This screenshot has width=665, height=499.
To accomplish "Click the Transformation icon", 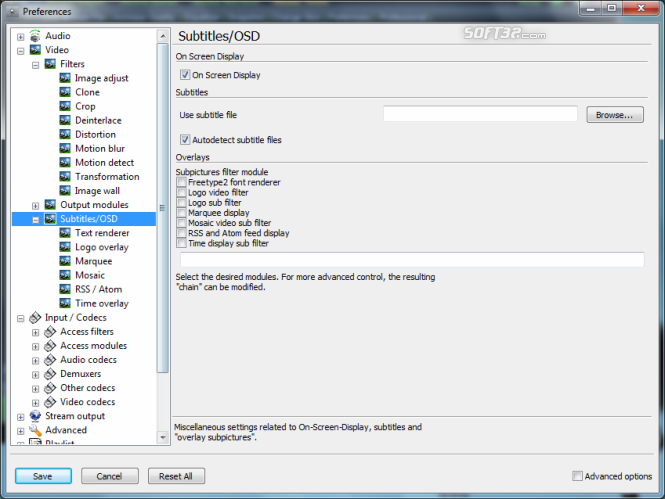I will click(x=65, y=176).
